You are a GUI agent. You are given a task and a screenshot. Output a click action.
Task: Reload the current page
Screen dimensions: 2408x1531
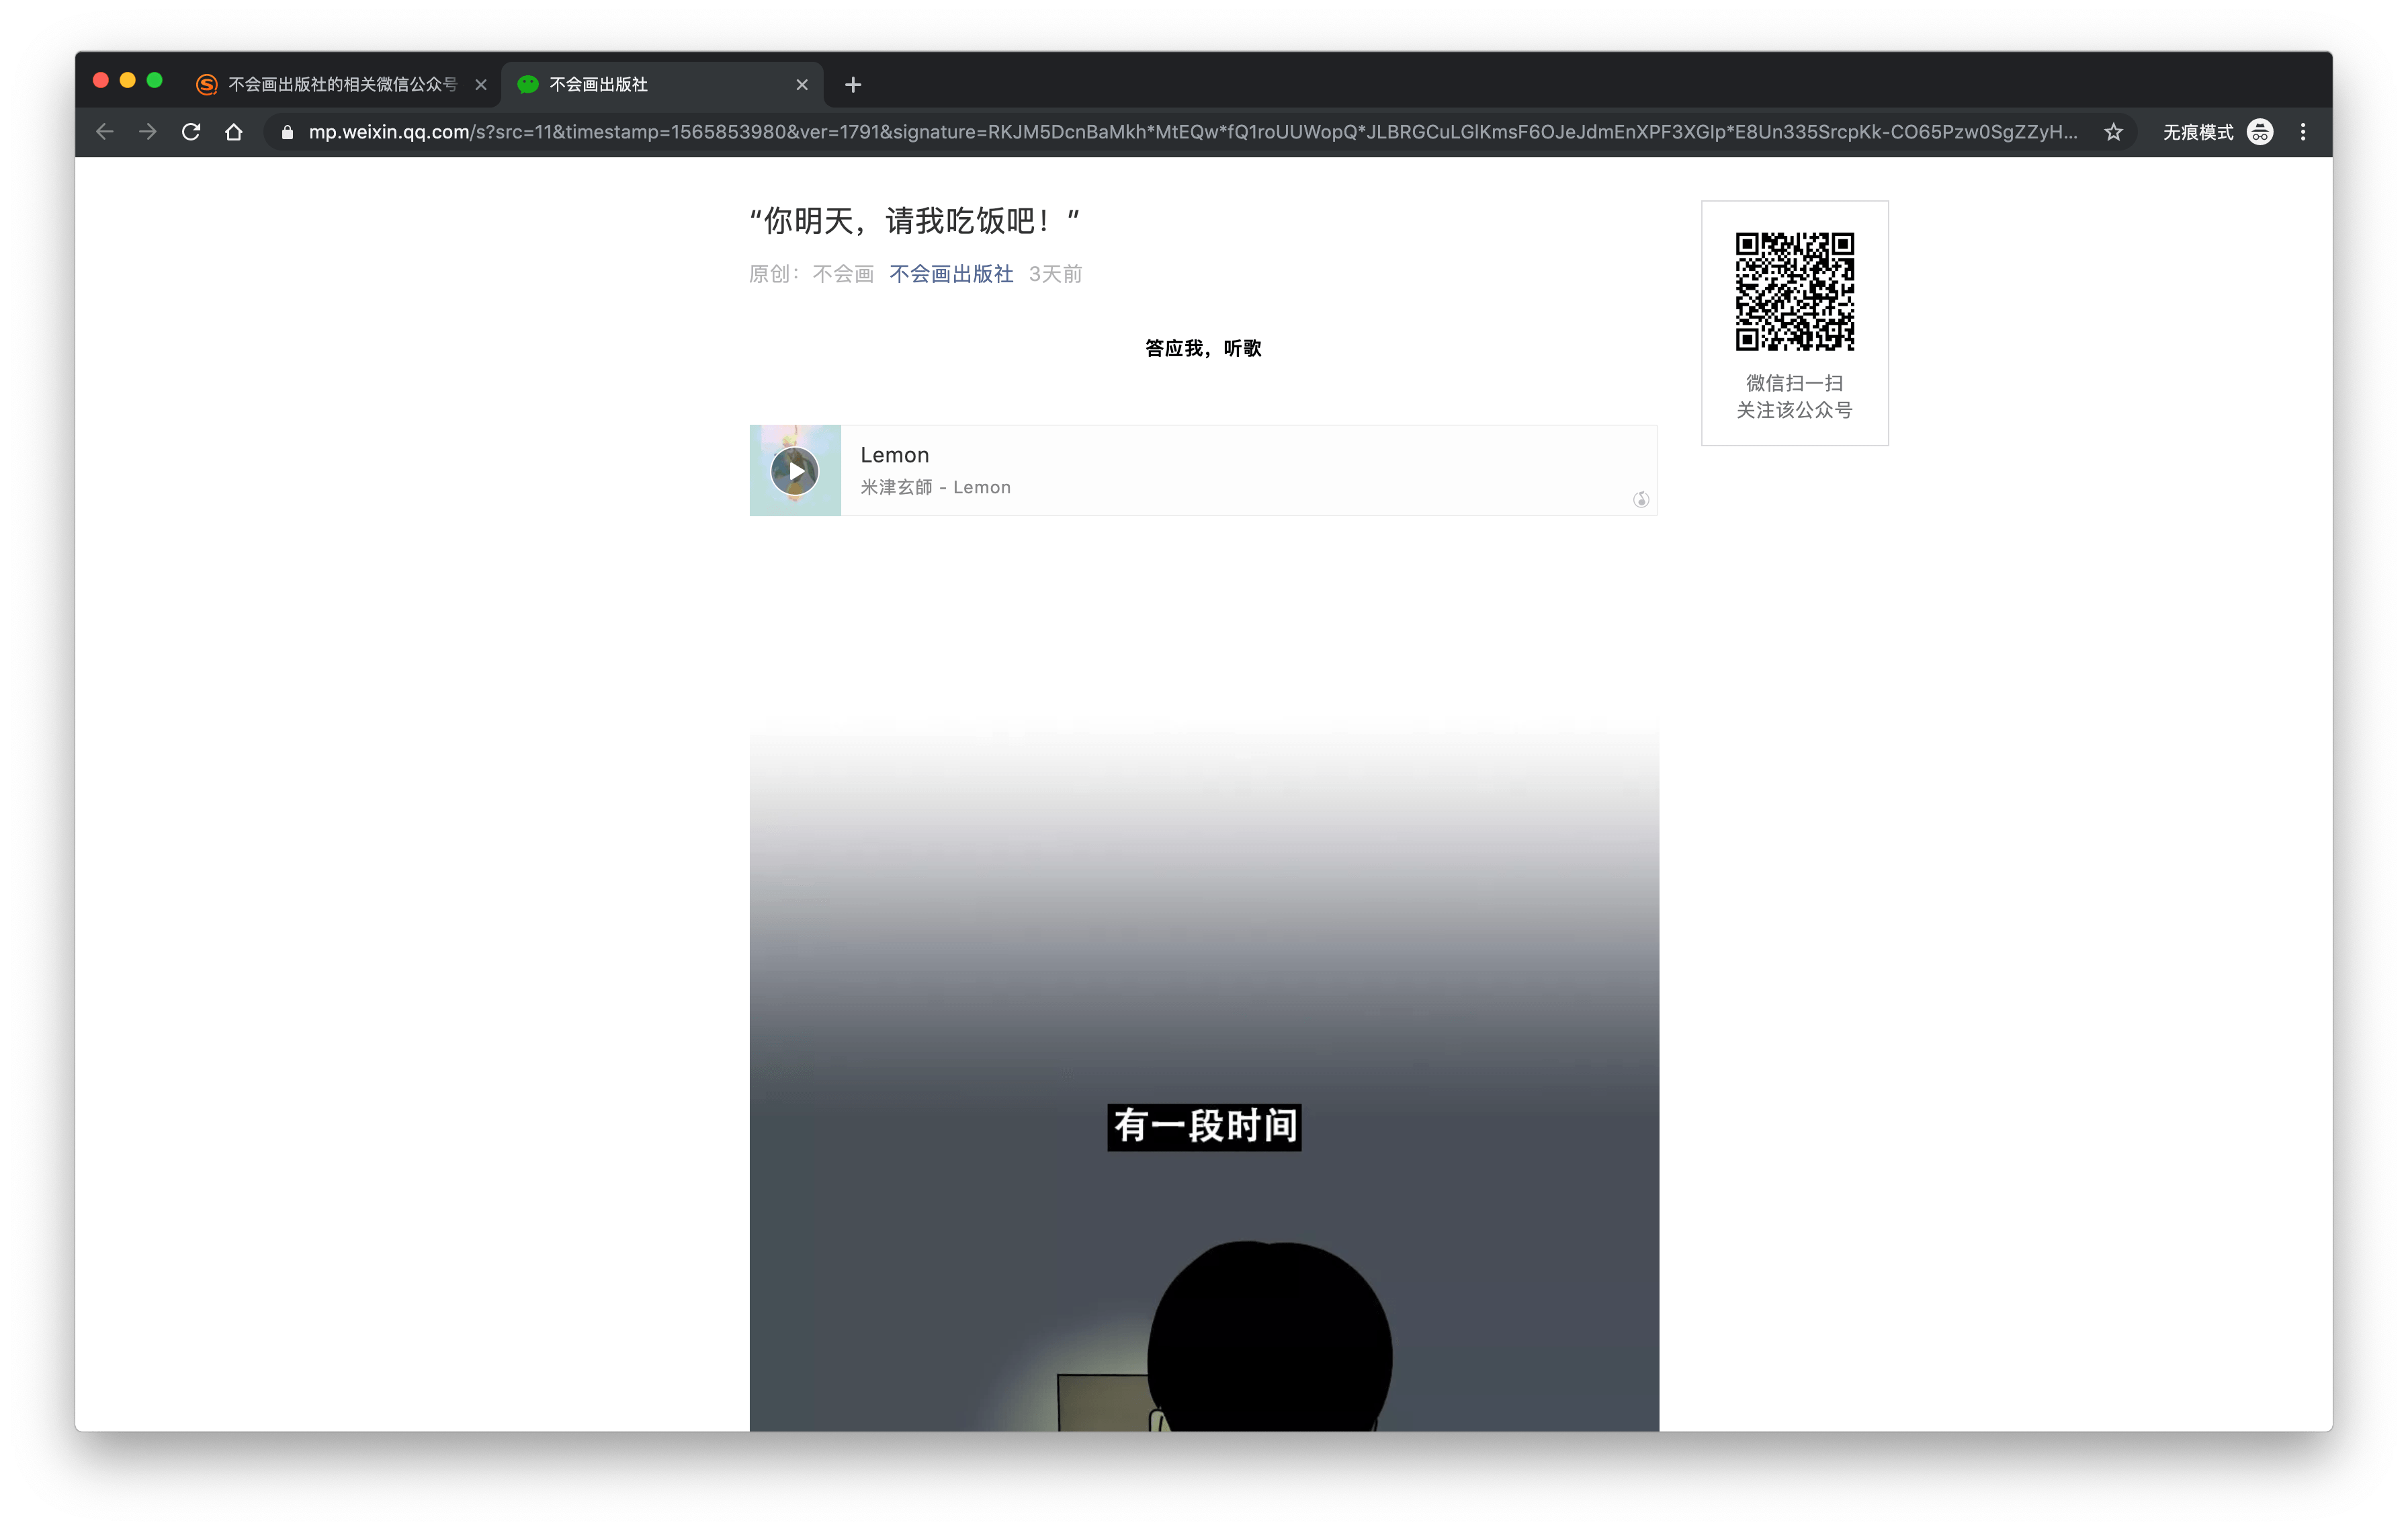click(191, 132)
